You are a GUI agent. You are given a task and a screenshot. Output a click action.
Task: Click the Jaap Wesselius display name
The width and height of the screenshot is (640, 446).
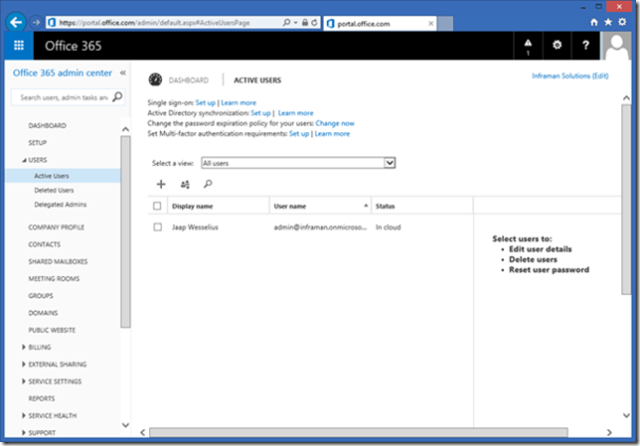(x=195, y=227)
